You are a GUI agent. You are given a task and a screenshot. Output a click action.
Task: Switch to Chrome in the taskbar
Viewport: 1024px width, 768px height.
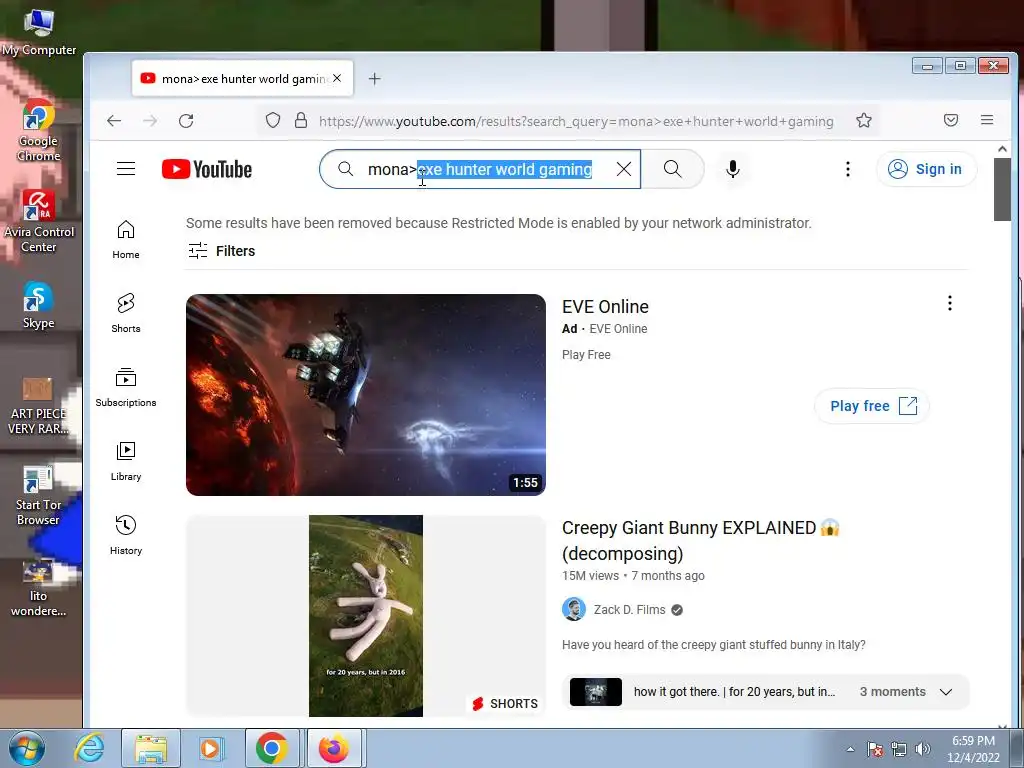click(x=272, y=748)
